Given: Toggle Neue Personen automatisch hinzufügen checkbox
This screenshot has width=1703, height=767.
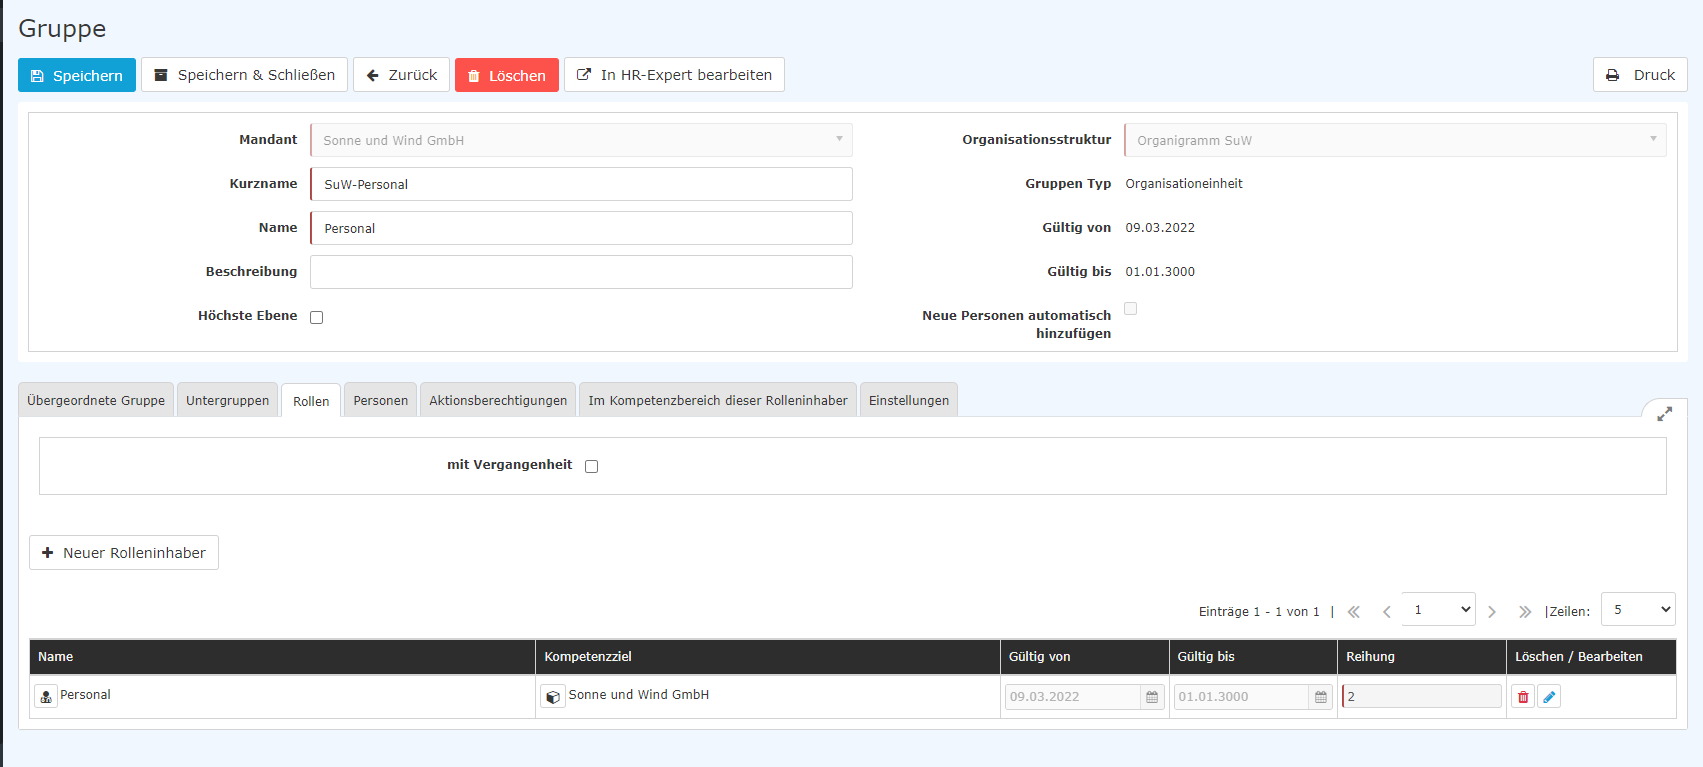Looking at the screenshot, I should 1131,308.
